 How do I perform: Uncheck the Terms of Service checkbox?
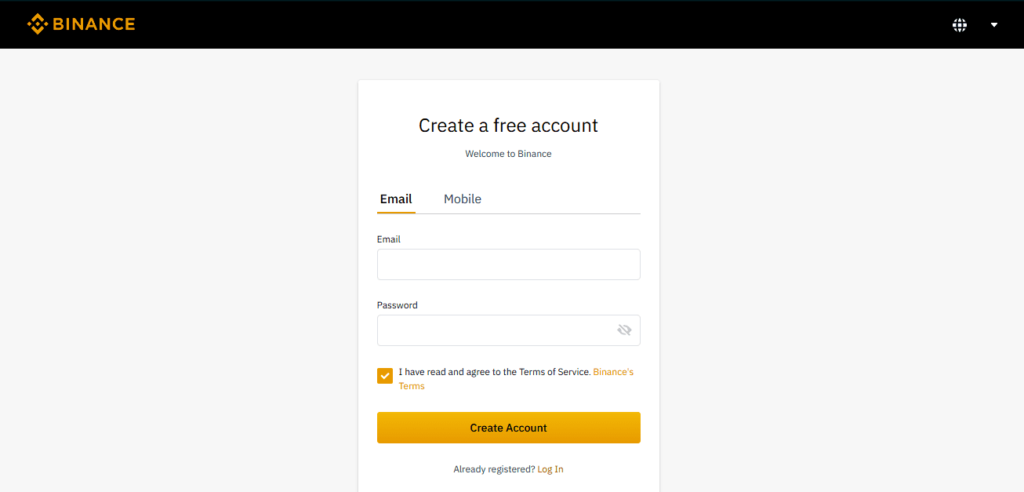pyautogui.click(x=385, y=376)
